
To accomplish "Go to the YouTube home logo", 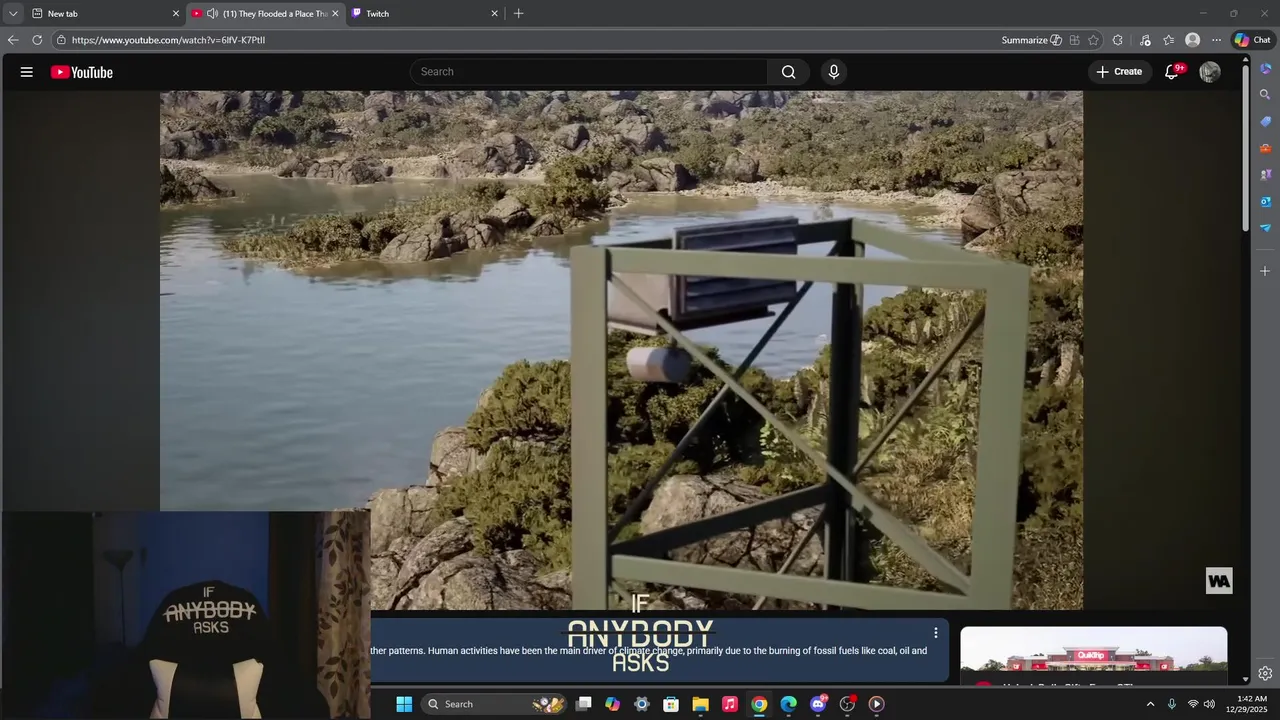I will pos(82,72).
